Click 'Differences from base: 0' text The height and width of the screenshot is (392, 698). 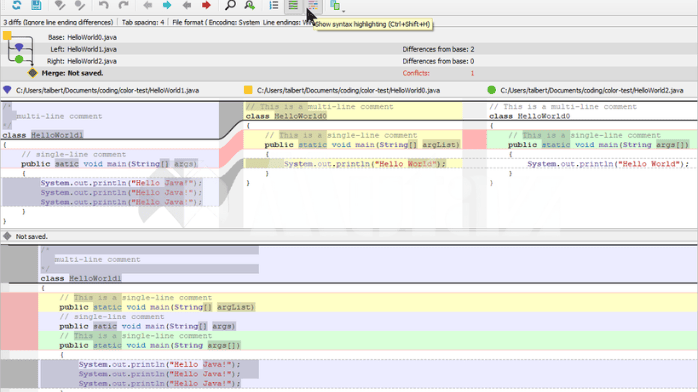438,61
